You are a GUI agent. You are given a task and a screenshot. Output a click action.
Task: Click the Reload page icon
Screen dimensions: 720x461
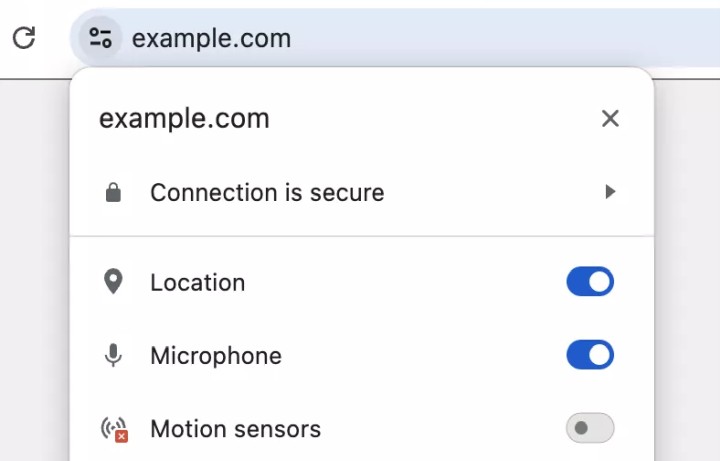tap(23, 39)
